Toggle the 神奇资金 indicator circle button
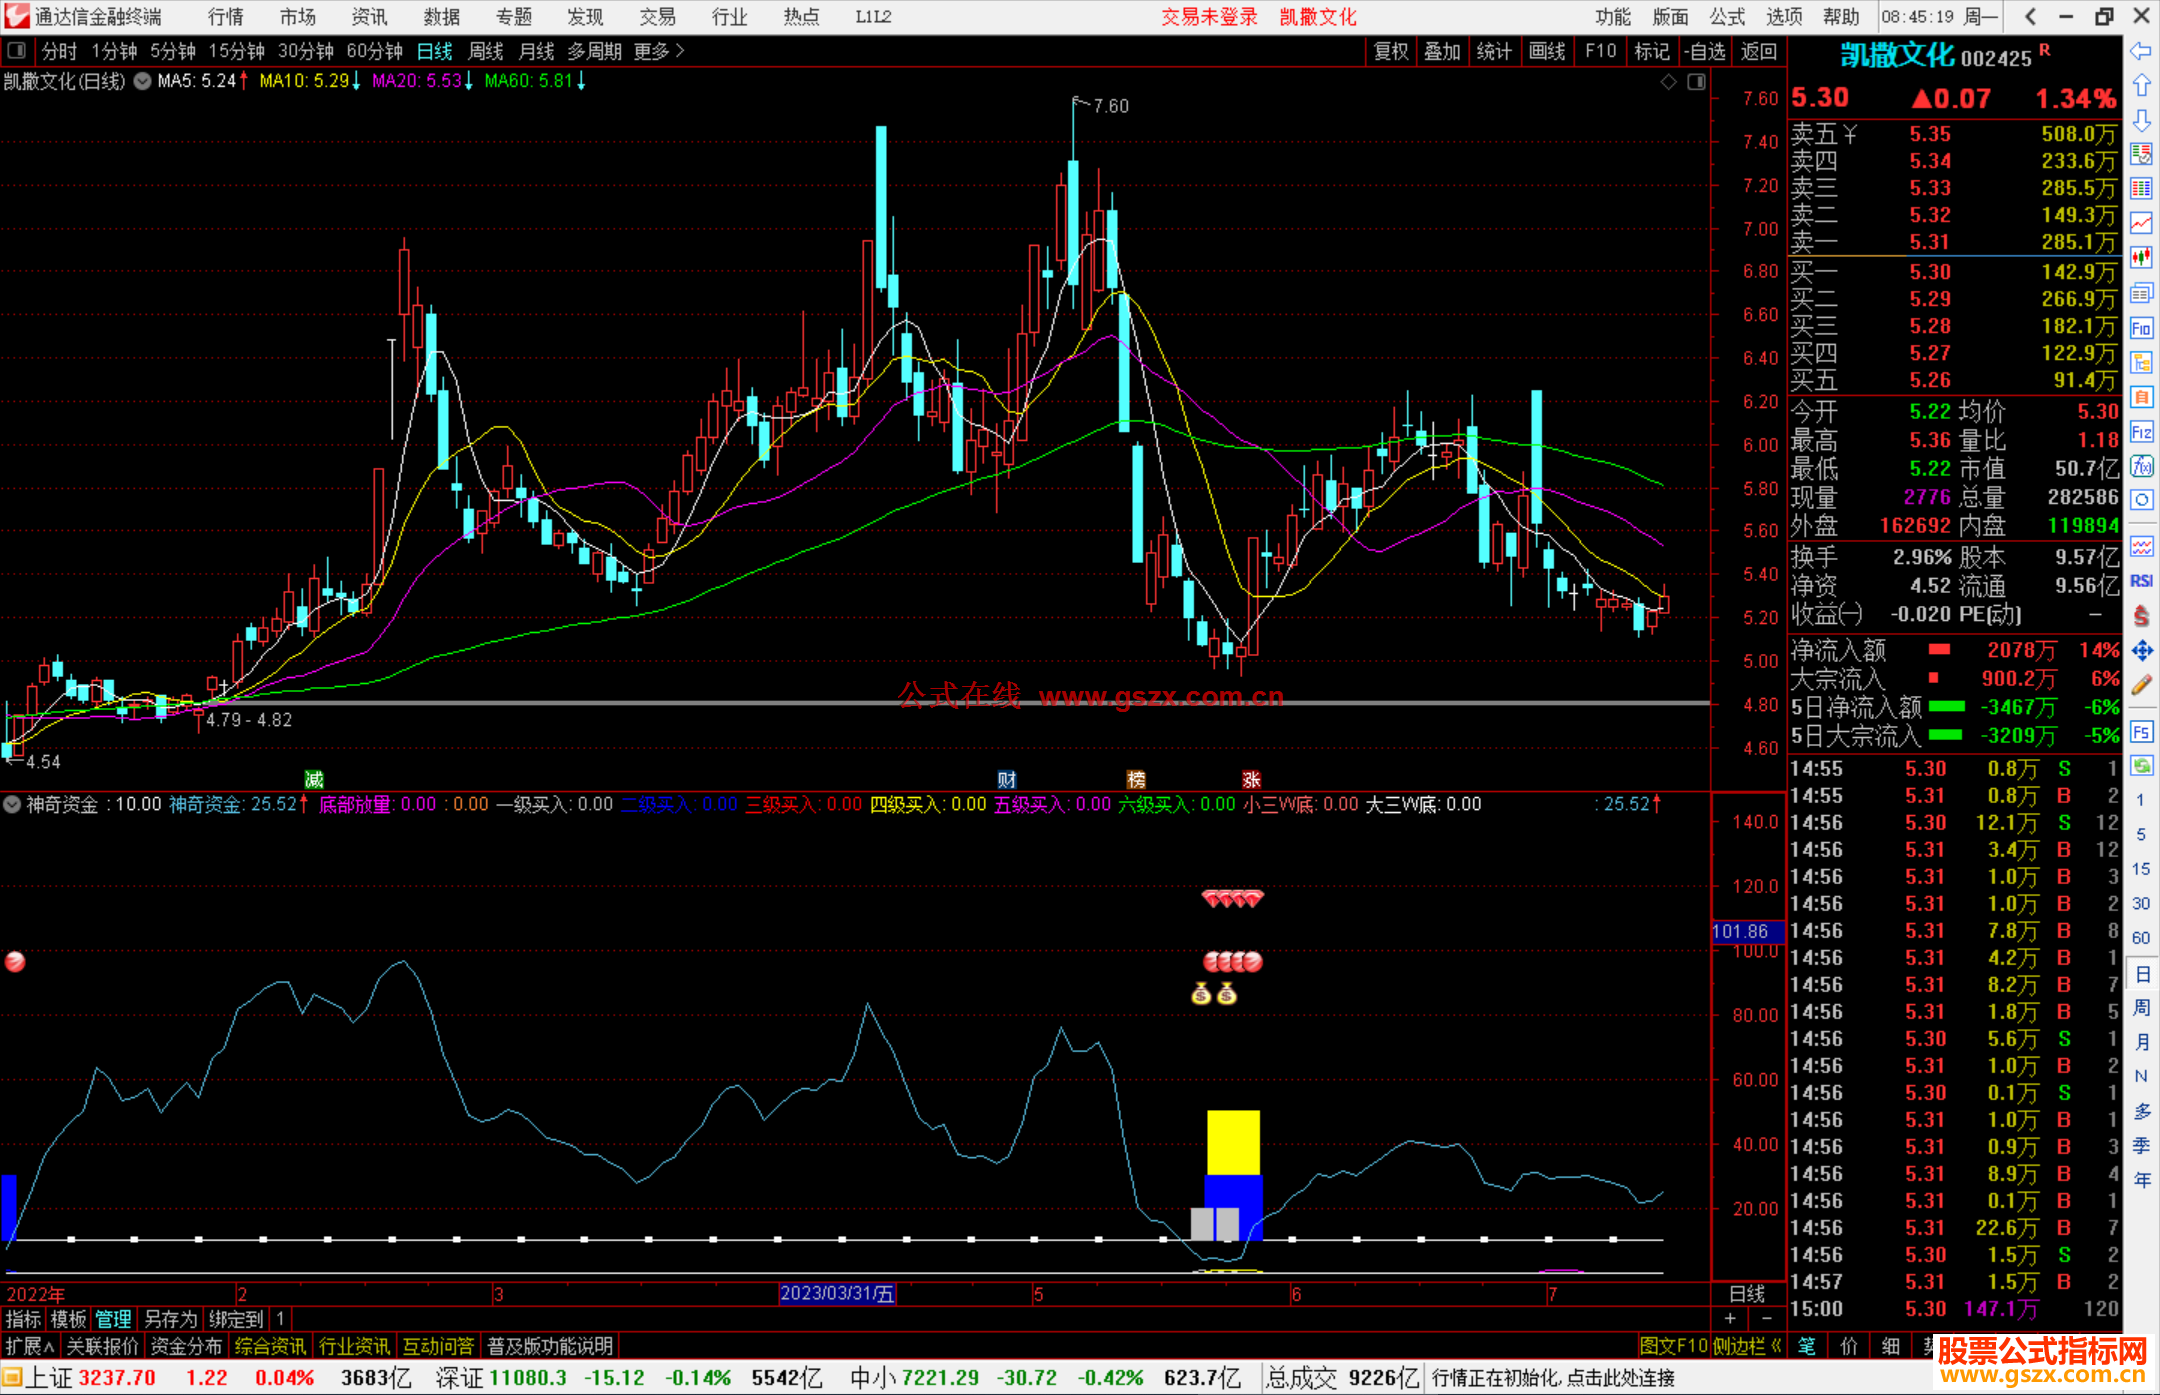Viewport: 2160px width, 1395px height. pos(13,804)
